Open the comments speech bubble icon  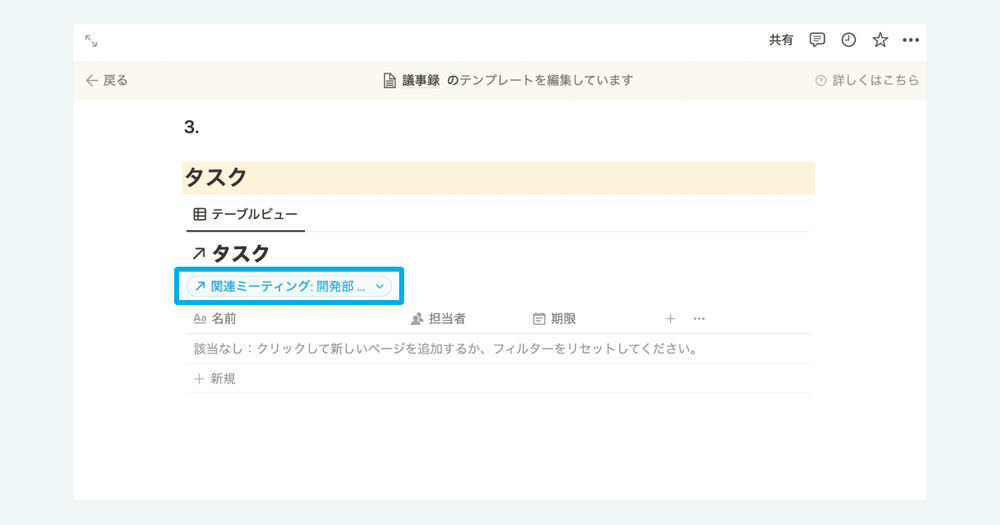[817, 40]
